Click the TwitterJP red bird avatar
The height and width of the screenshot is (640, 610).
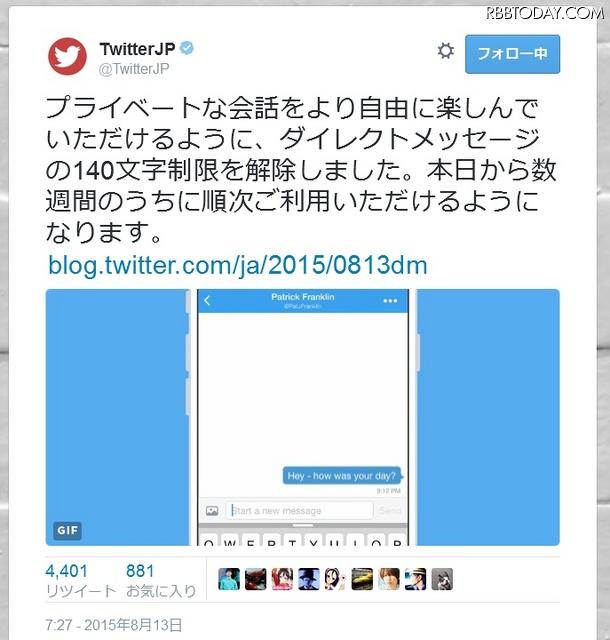(x=67, y=56)
